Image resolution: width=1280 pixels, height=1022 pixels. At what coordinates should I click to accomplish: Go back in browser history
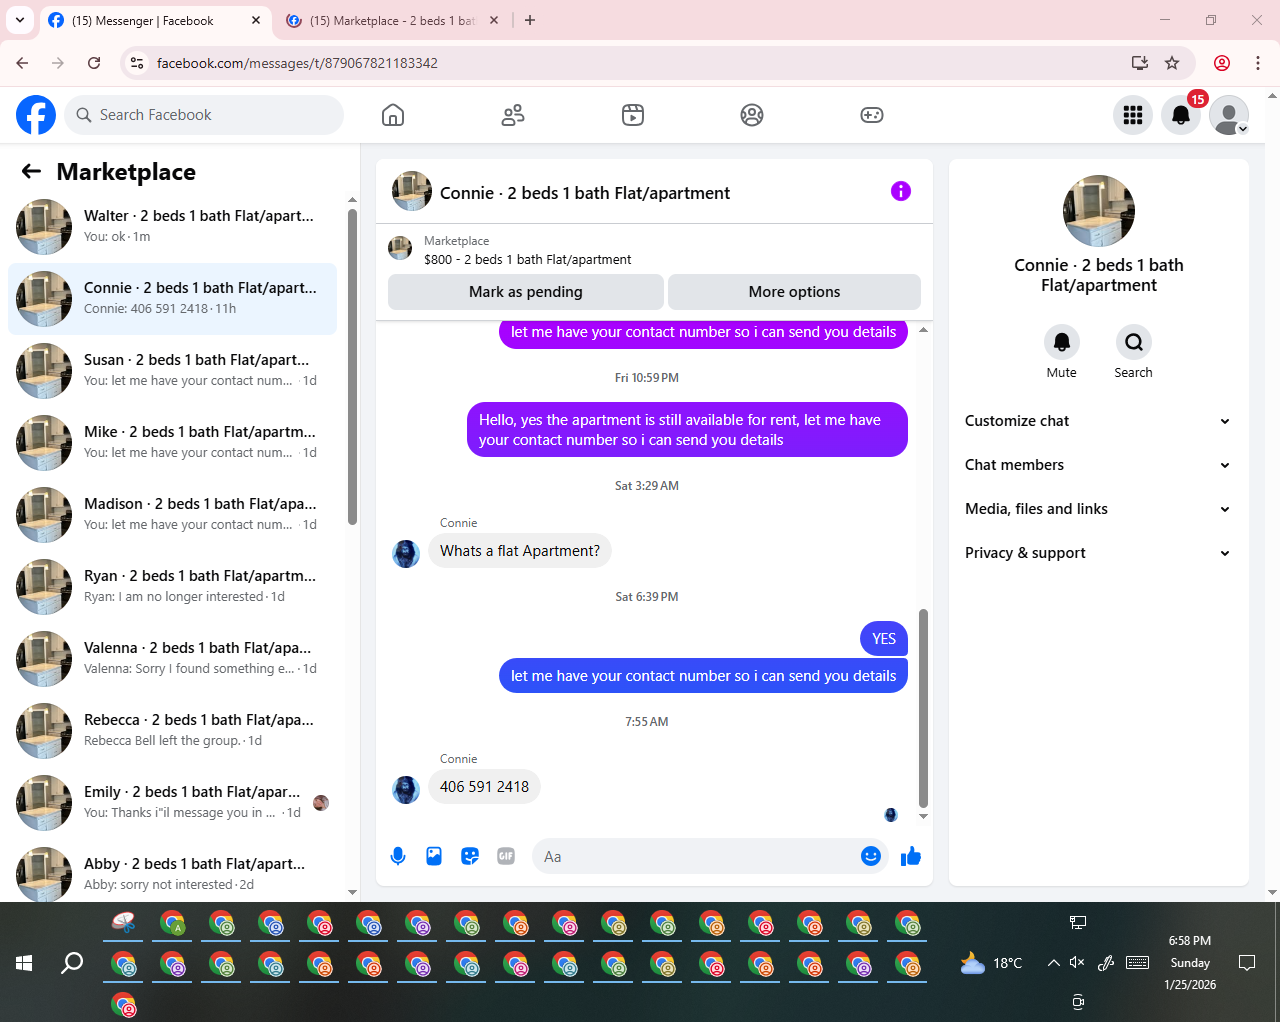tap(22, 63)
